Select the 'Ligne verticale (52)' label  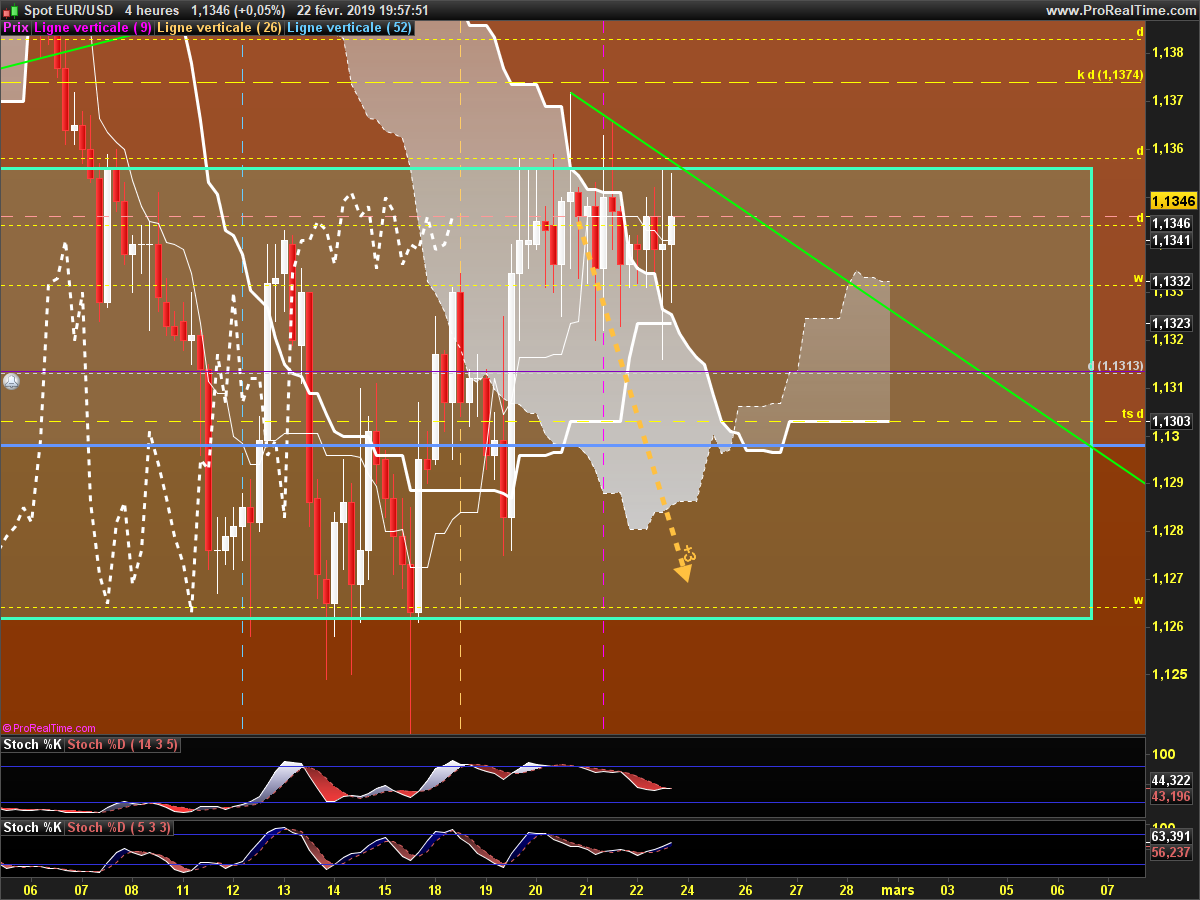click(349, 28)
